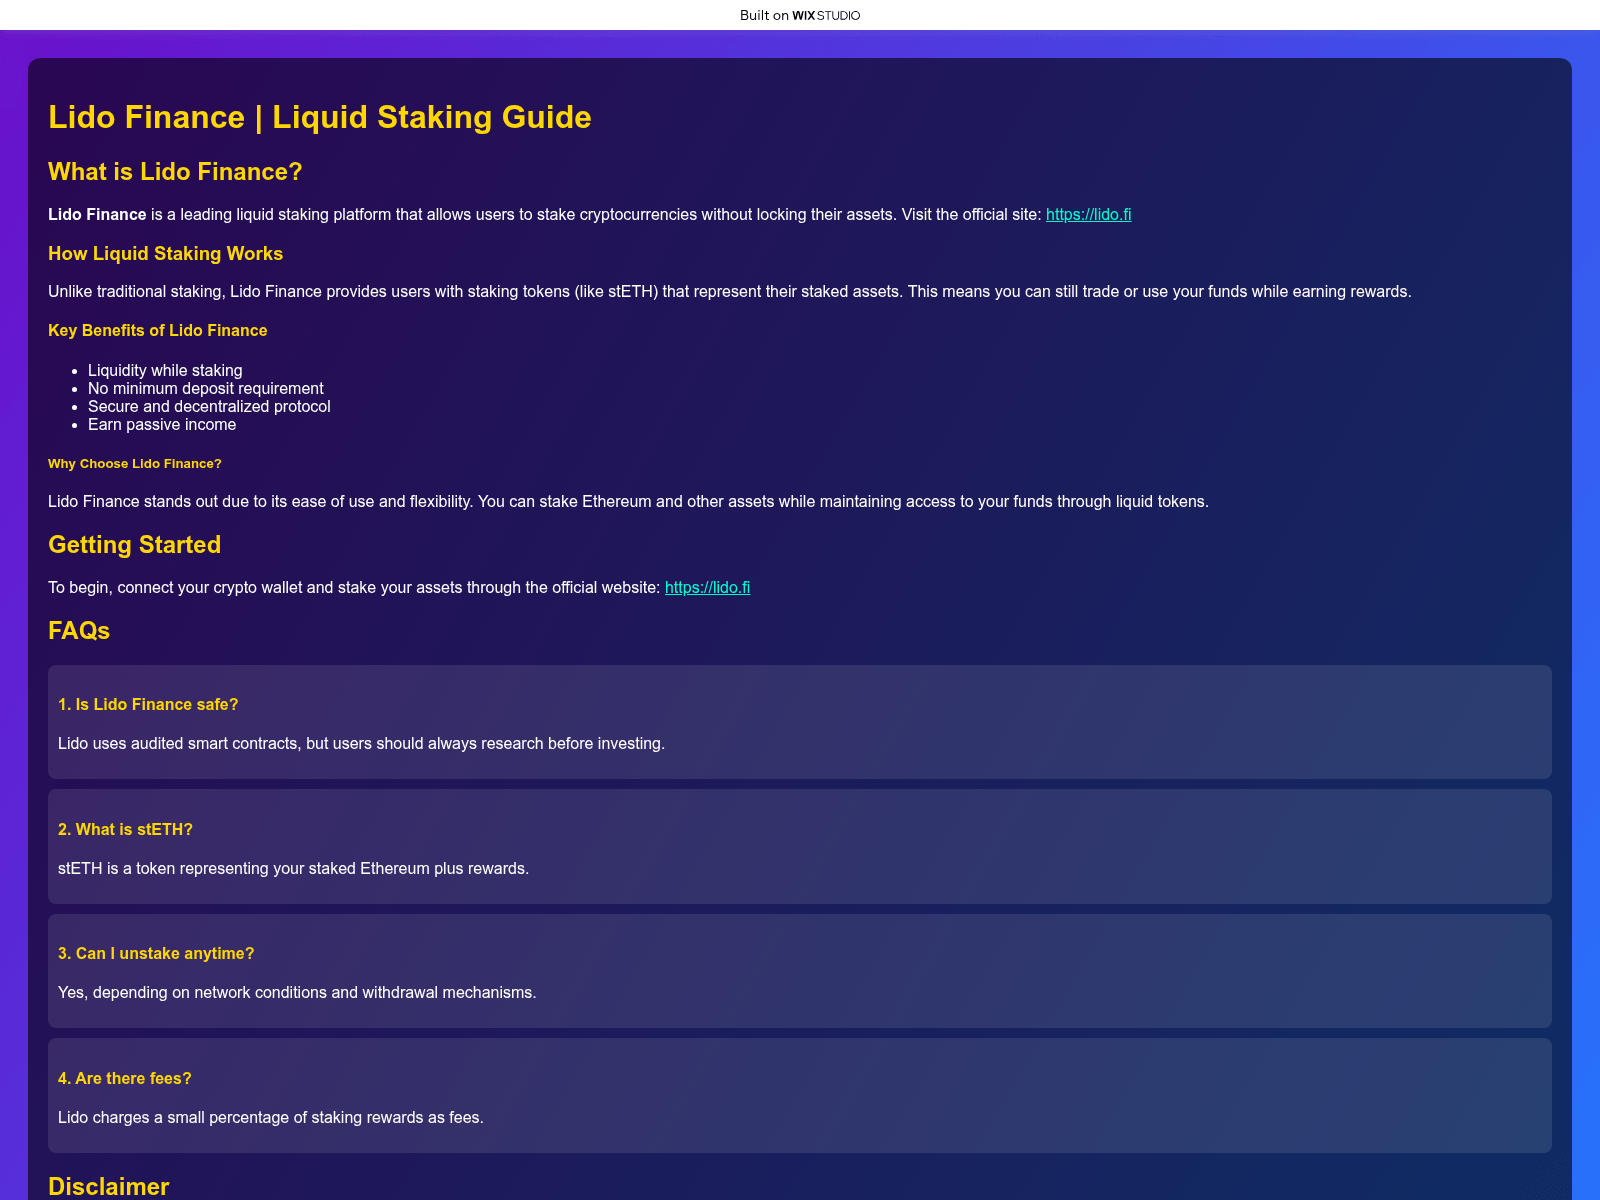Click the 'Disclaimer' heading at the bottom

(x=108, y=1186)
